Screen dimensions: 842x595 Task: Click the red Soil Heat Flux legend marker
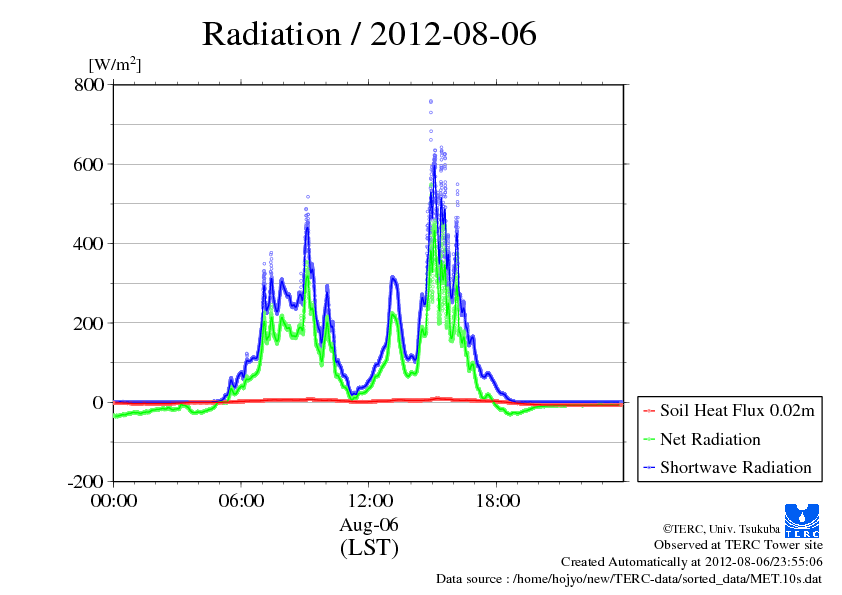pyautogui.click(x=649, y=411)
